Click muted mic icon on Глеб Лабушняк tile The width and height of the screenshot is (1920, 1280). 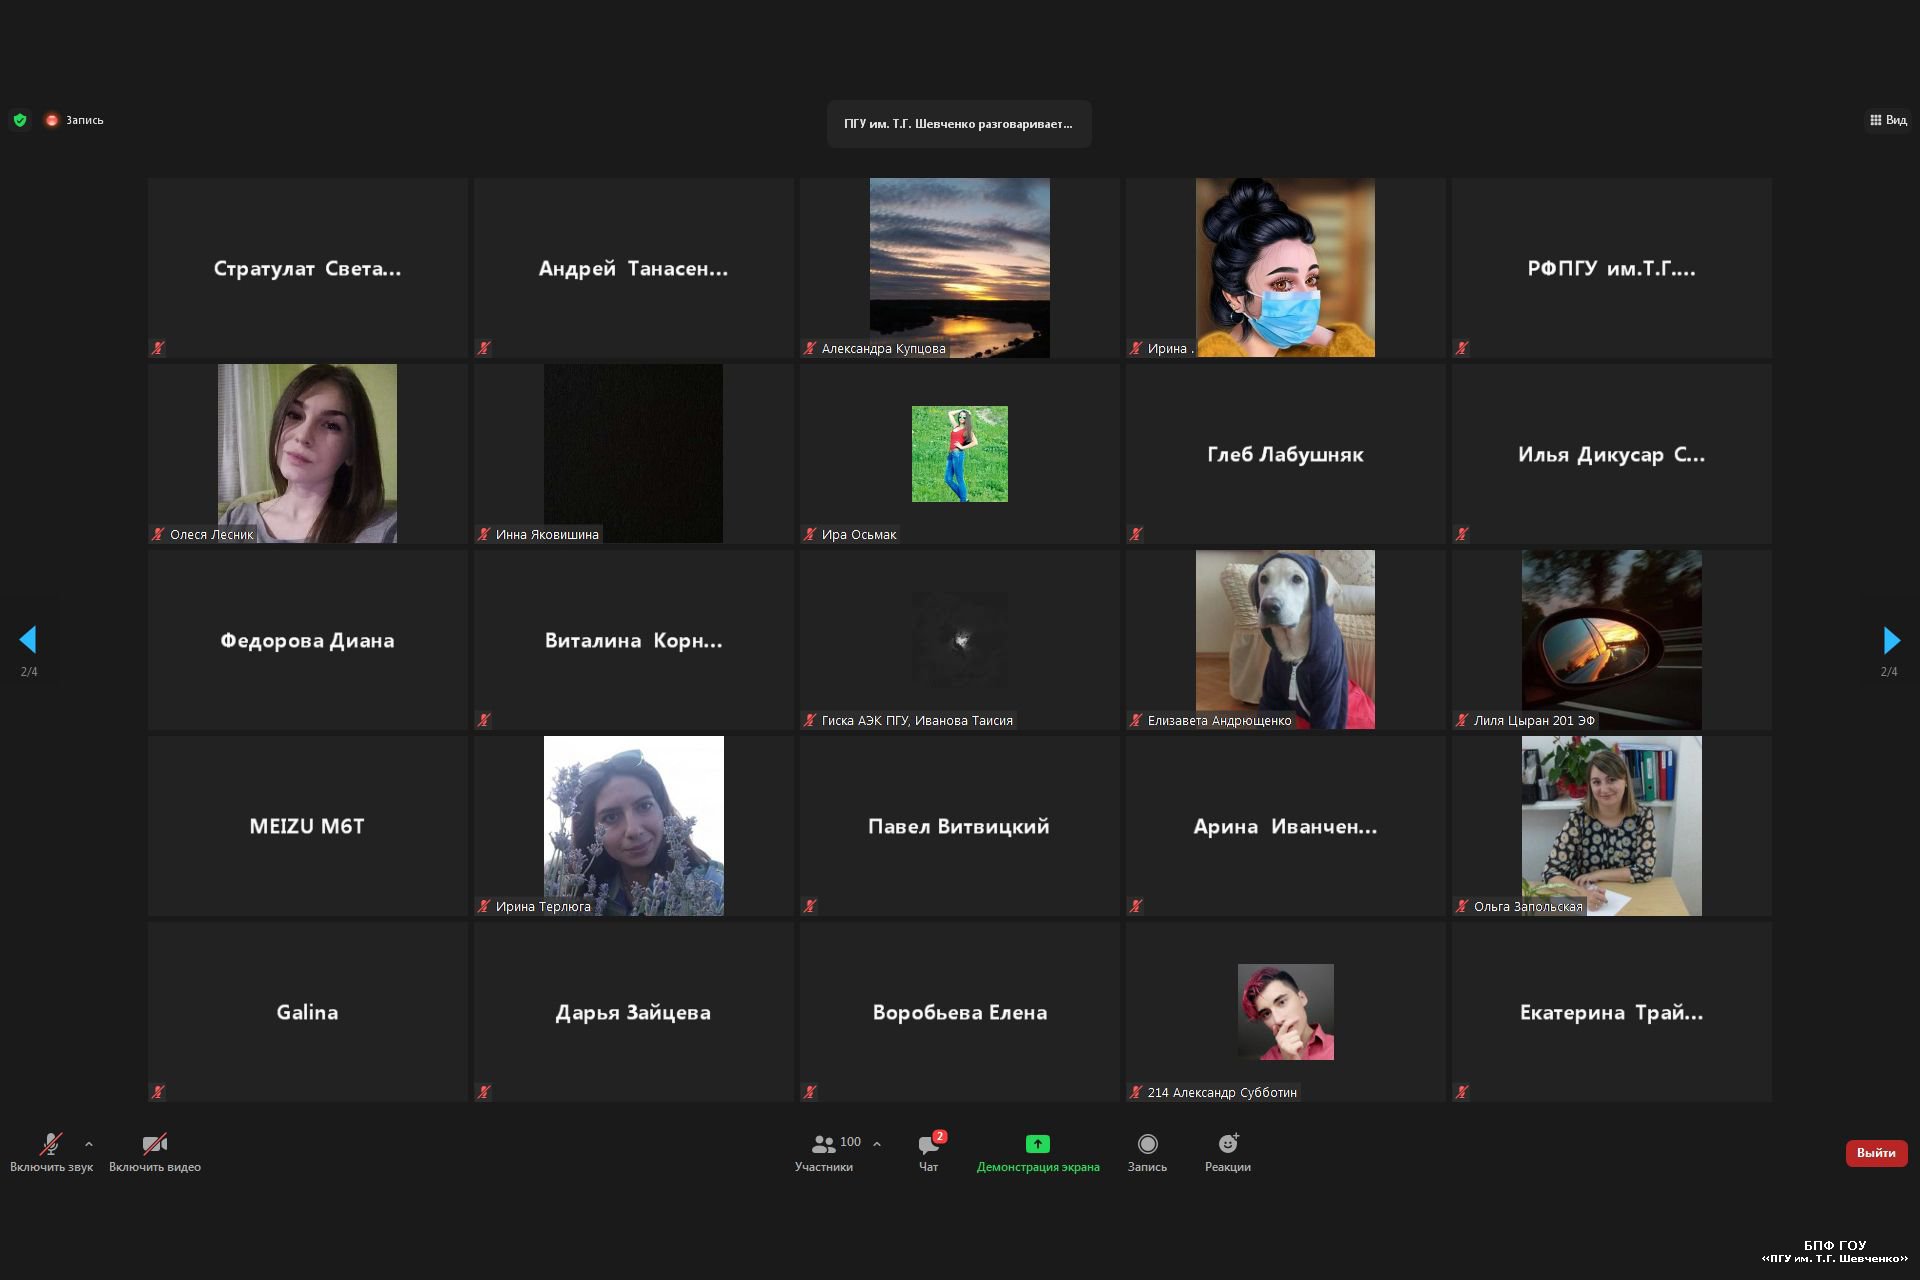[x=1136, y=534]
